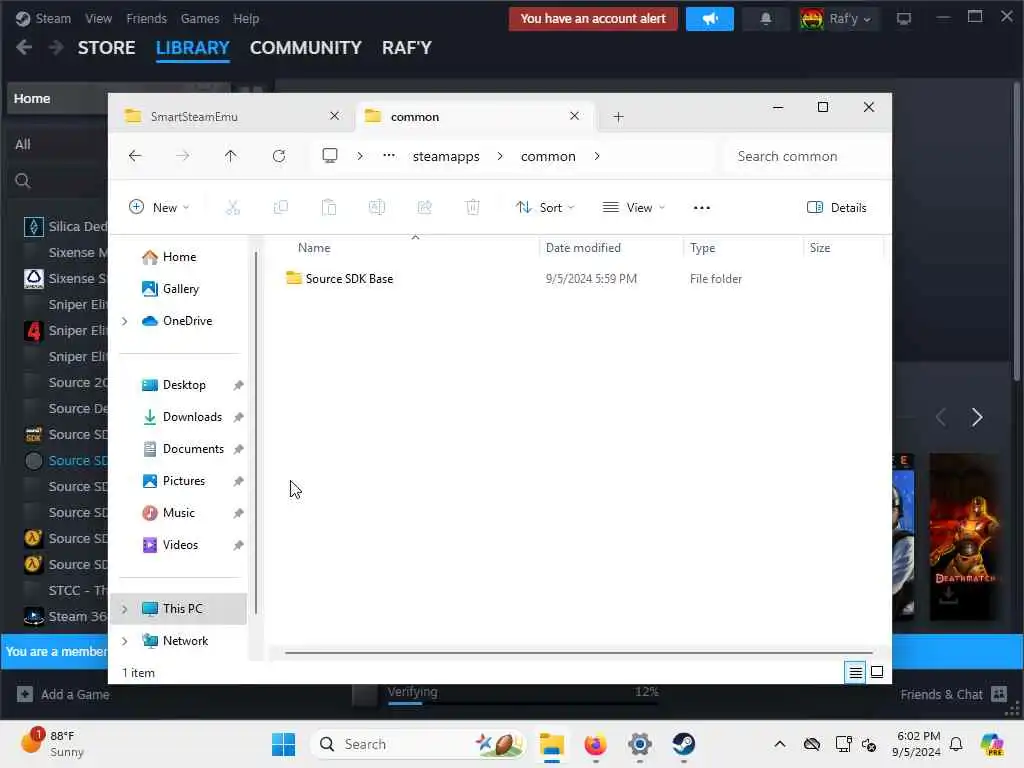Image resolution: width=1024 pixels, height=768 pixels.
Task: Click next arrow on Steam shelf
Action: (x=976, y=417)
